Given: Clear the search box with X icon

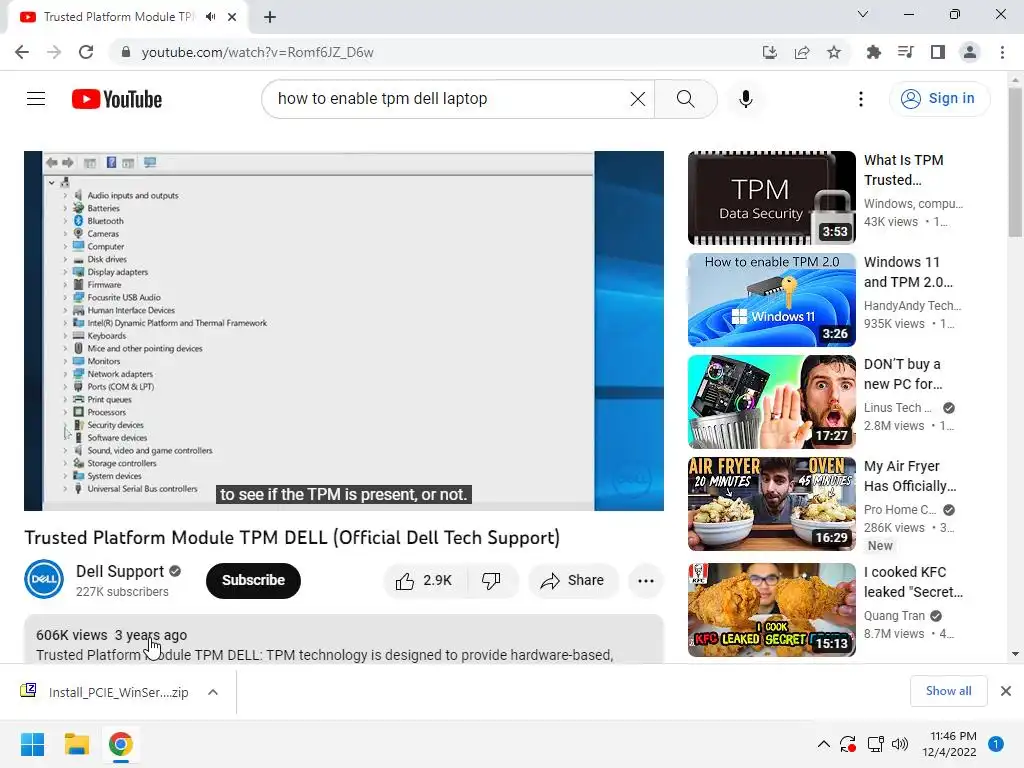Looking at the screenshot, I should tap(637, 99).
